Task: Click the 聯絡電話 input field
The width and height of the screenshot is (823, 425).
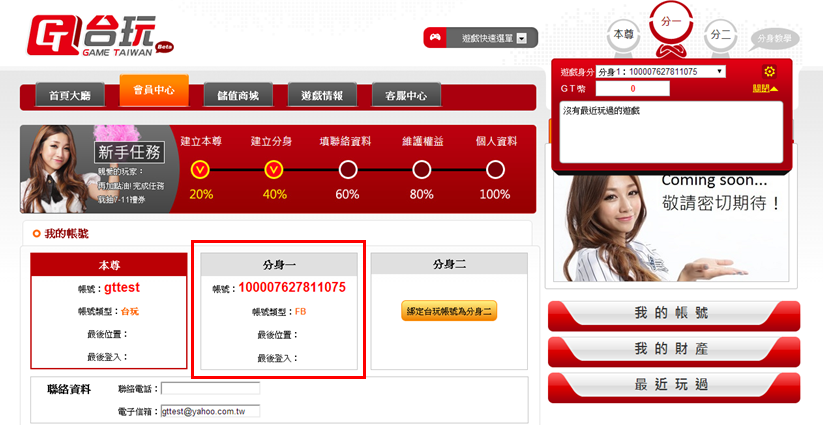Action: 210,389
